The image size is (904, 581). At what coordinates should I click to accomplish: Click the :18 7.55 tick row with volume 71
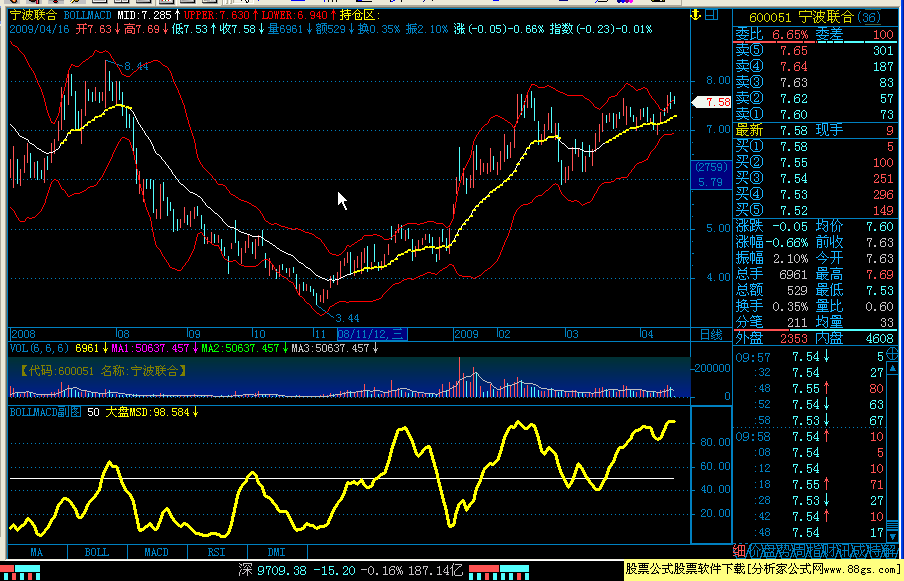tap(809, 484)
